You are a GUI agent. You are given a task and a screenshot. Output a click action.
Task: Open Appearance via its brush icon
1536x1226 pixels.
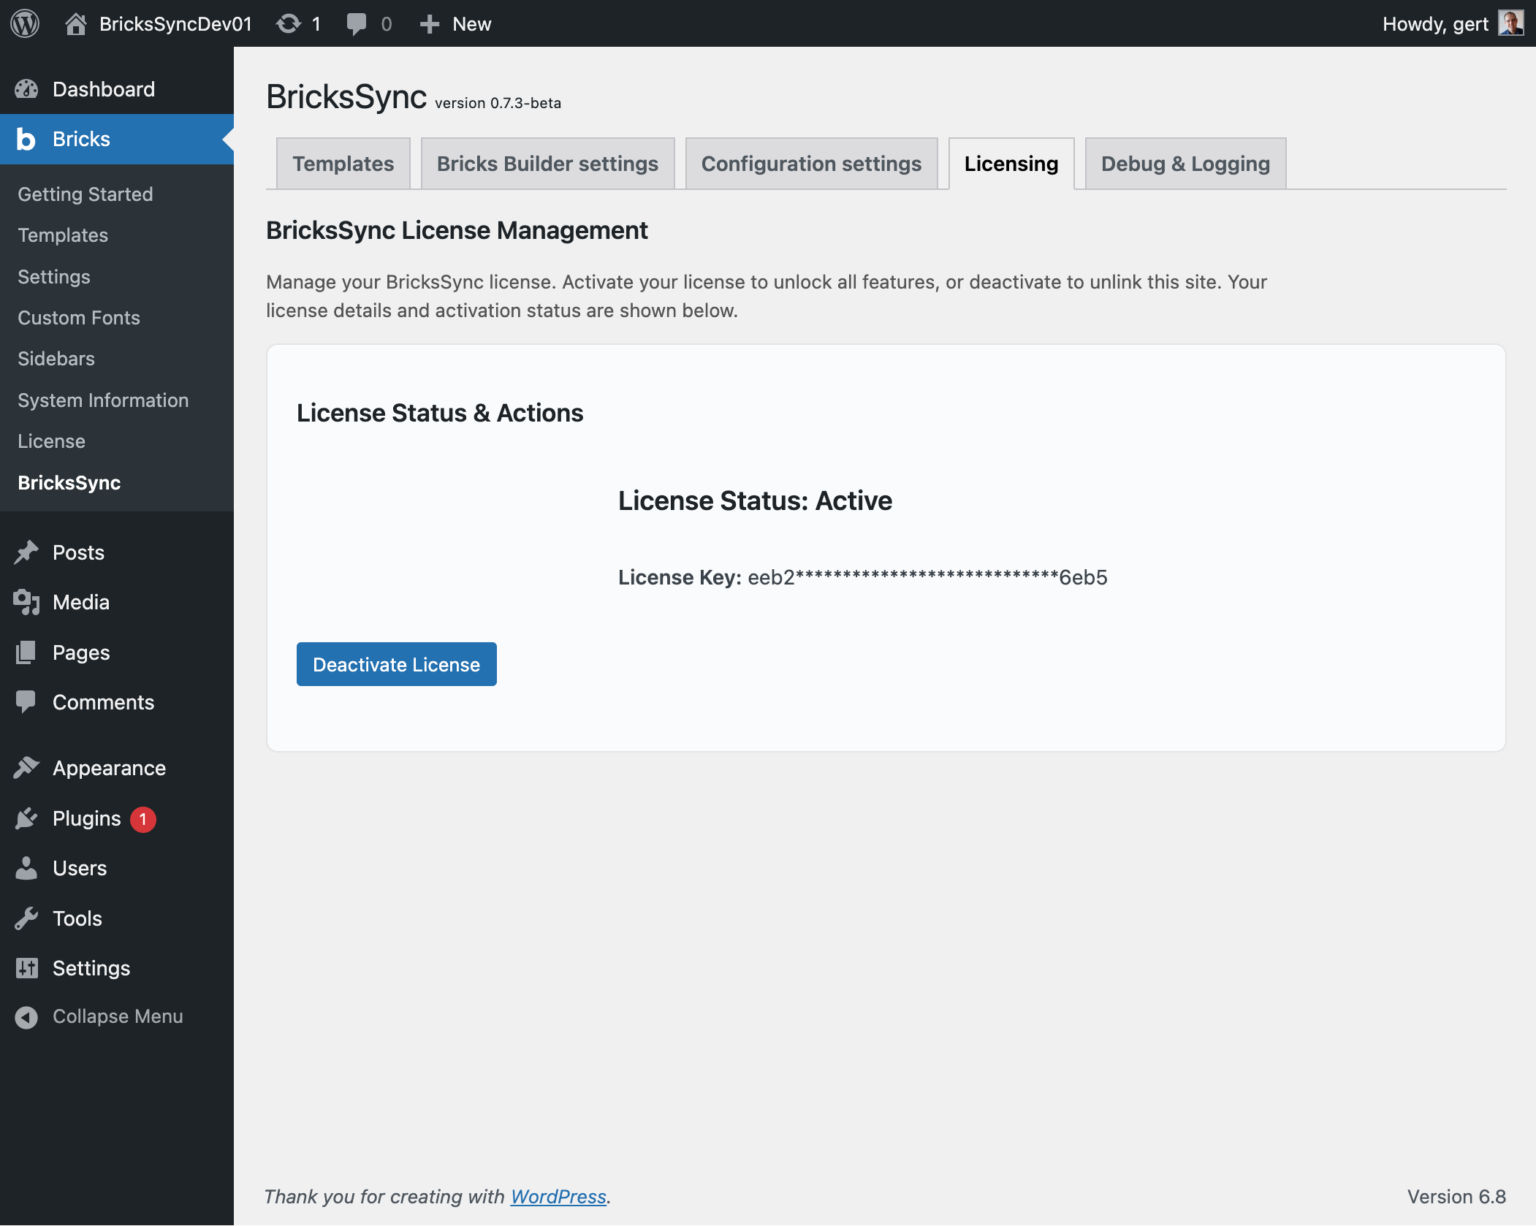26,768
